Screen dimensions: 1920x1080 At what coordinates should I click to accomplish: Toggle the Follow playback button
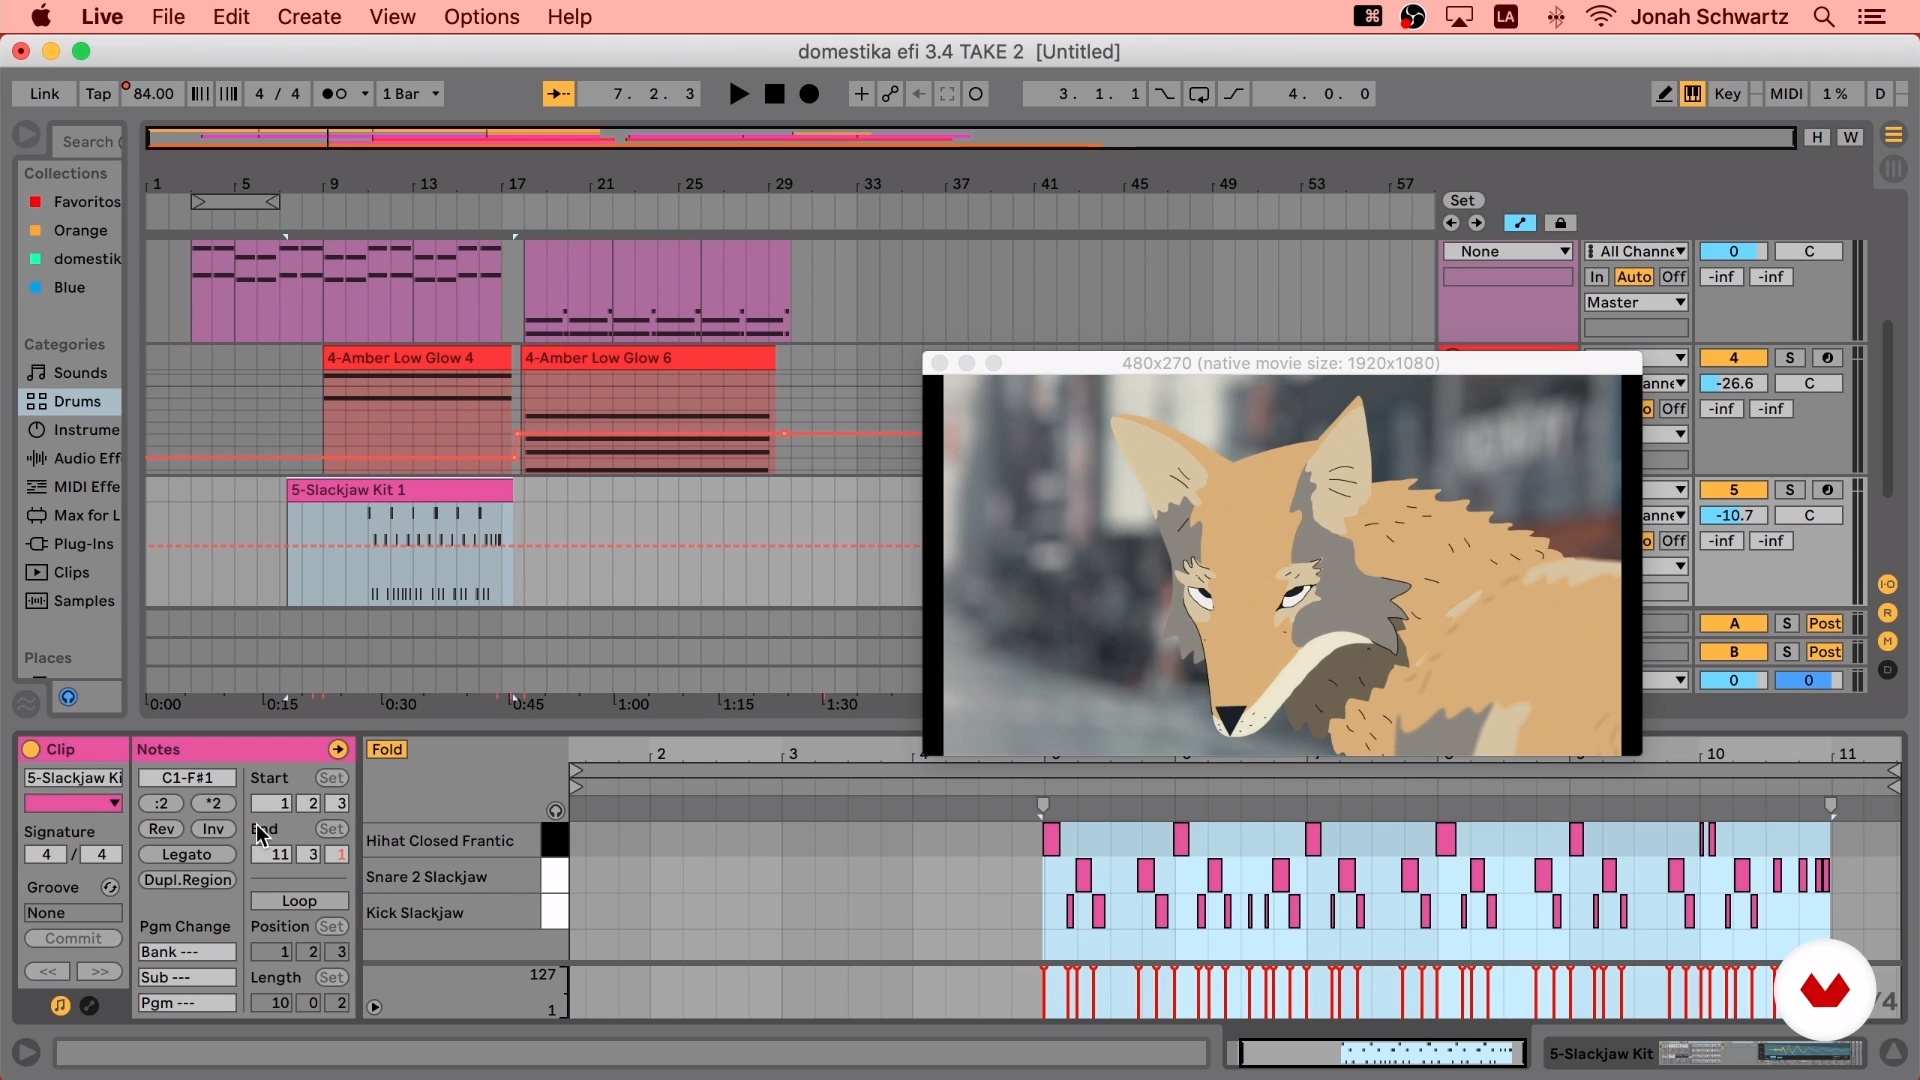(559, 94)
